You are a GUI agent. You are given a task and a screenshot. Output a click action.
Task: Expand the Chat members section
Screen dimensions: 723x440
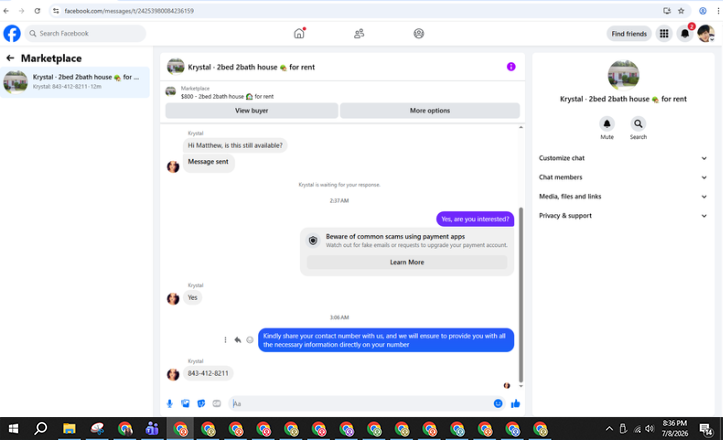[622, 177]
